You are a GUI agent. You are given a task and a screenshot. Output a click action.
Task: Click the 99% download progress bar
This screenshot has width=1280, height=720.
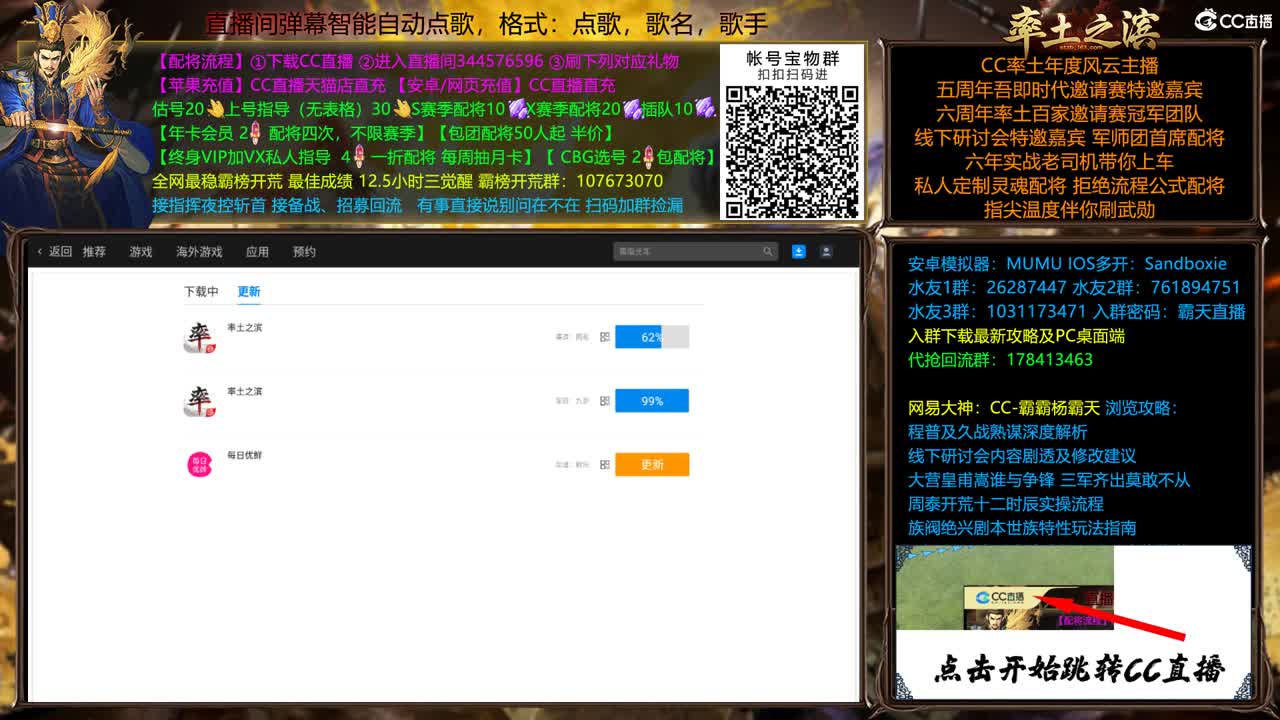652,401
